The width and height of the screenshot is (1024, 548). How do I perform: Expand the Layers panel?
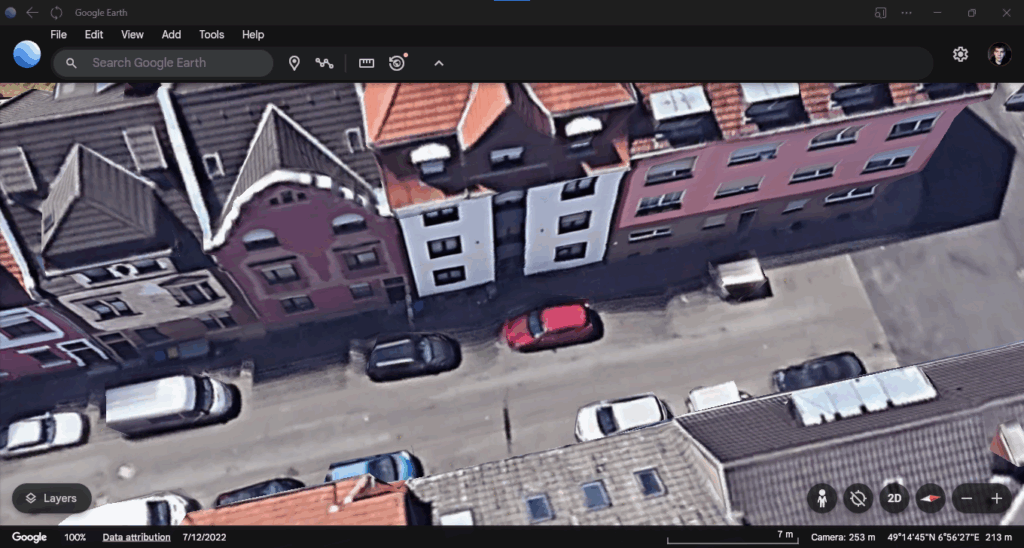51,498
